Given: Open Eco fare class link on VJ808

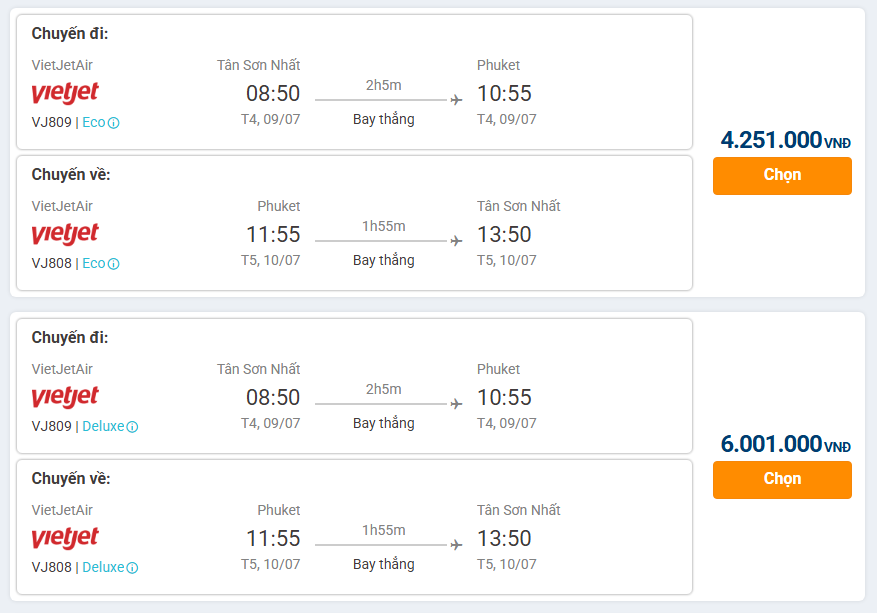Looking at the screenshot, I should 93,264.
